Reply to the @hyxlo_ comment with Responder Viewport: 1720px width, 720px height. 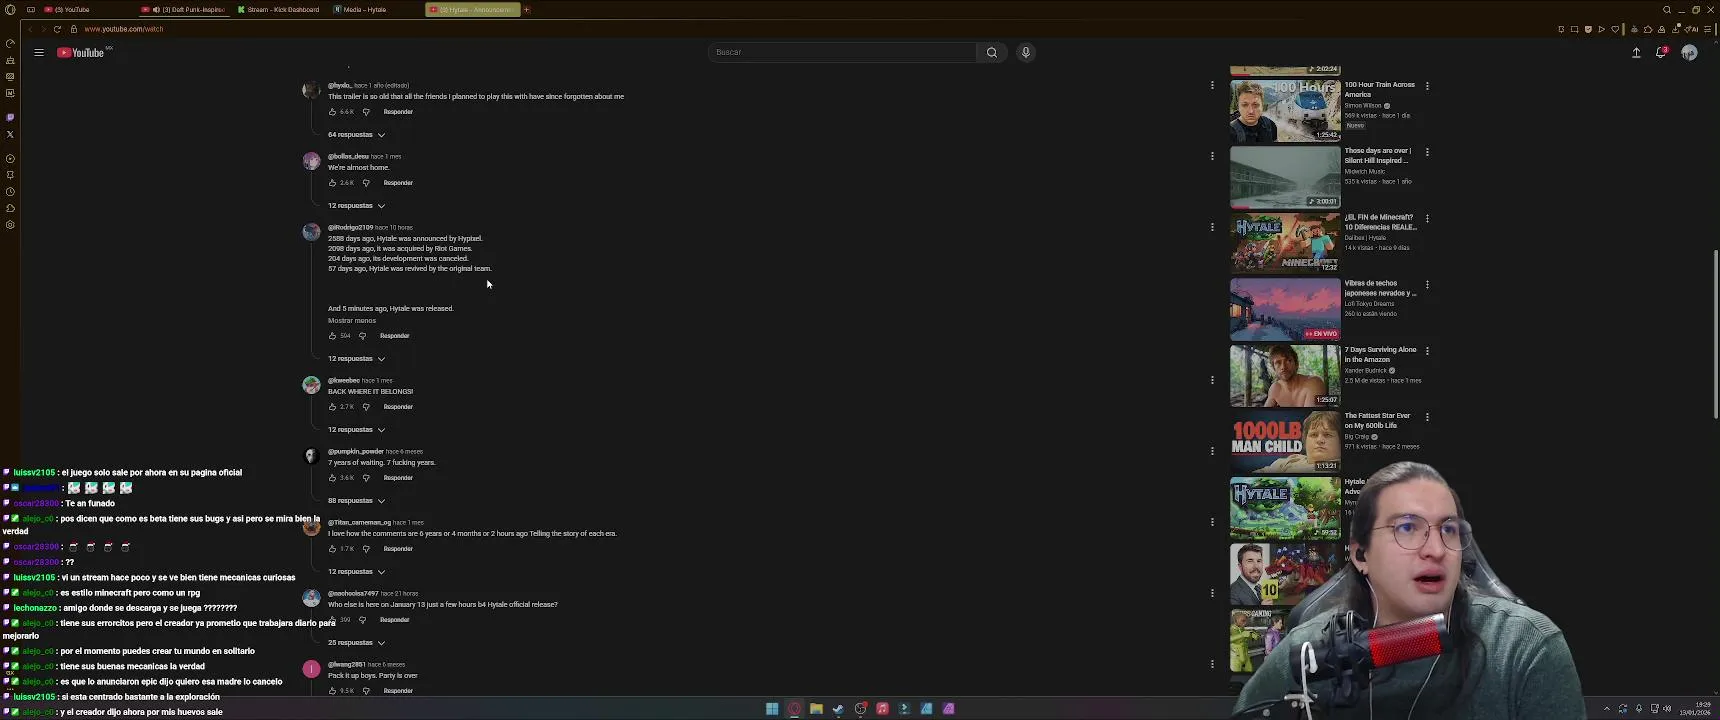[398, 112]
